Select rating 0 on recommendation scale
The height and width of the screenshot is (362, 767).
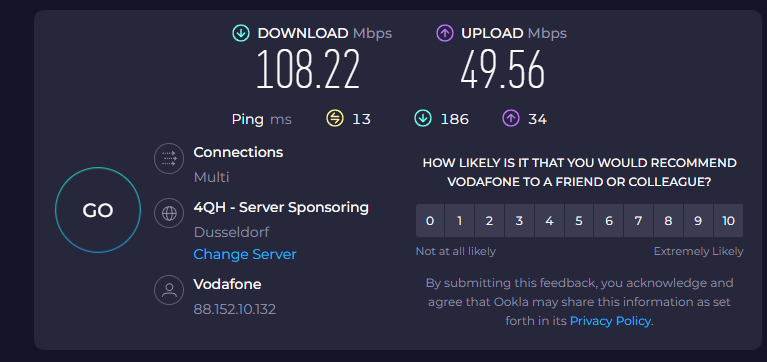tap(430, 221)
